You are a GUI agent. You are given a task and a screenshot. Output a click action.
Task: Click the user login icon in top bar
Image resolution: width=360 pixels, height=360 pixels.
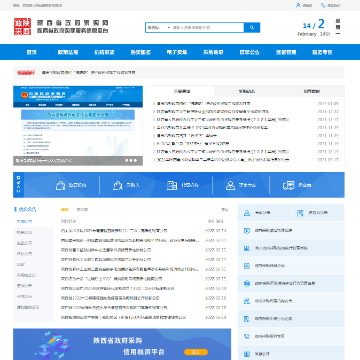point(298,5)
